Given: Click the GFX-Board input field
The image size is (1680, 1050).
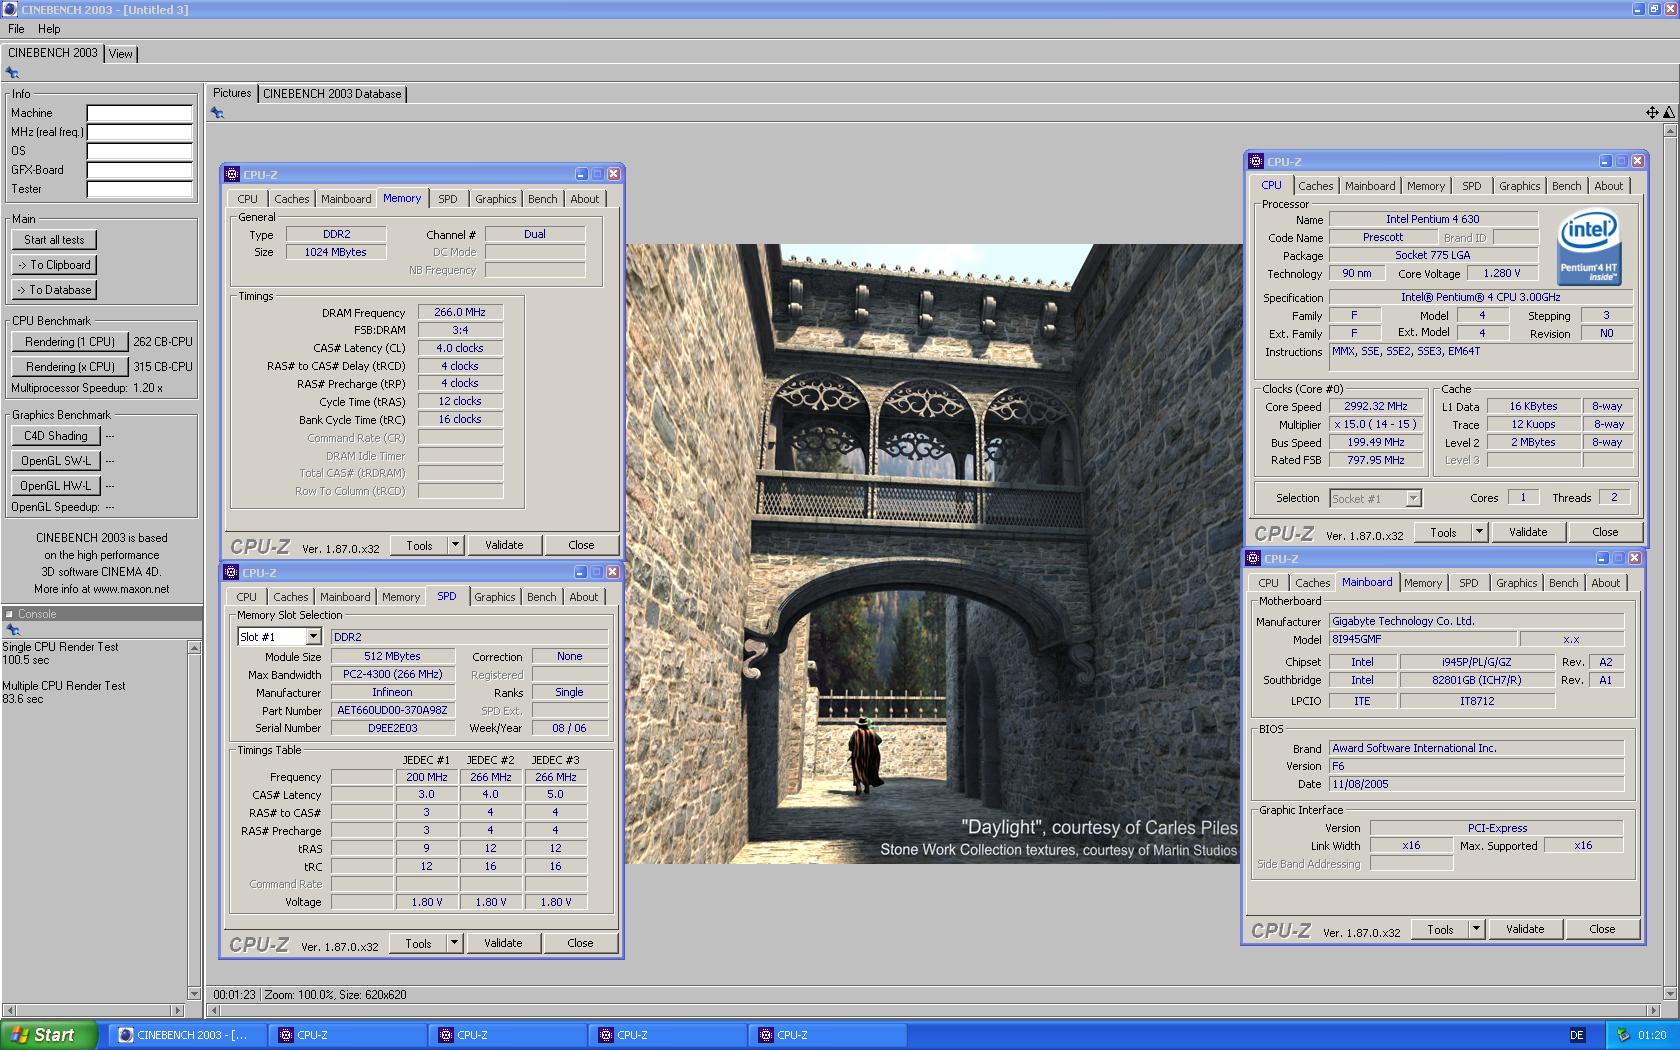Looking at the screenshot, I should [x=139, y=170].
